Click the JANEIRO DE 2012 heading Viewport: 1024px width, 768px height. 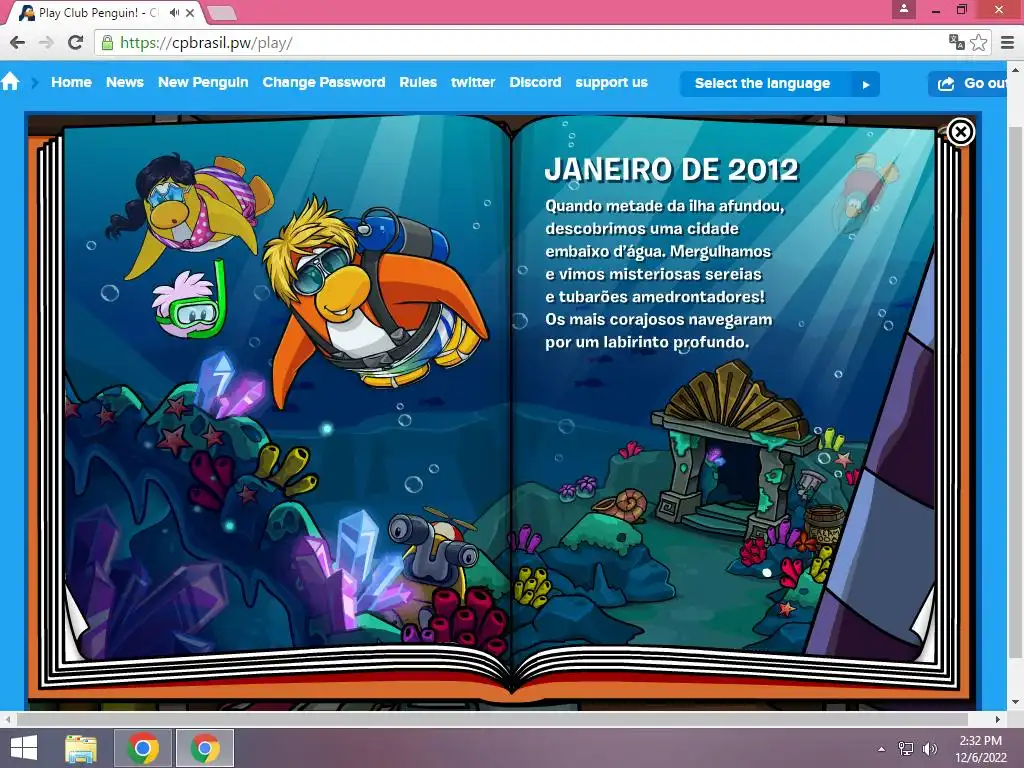(x=671, y=170)
